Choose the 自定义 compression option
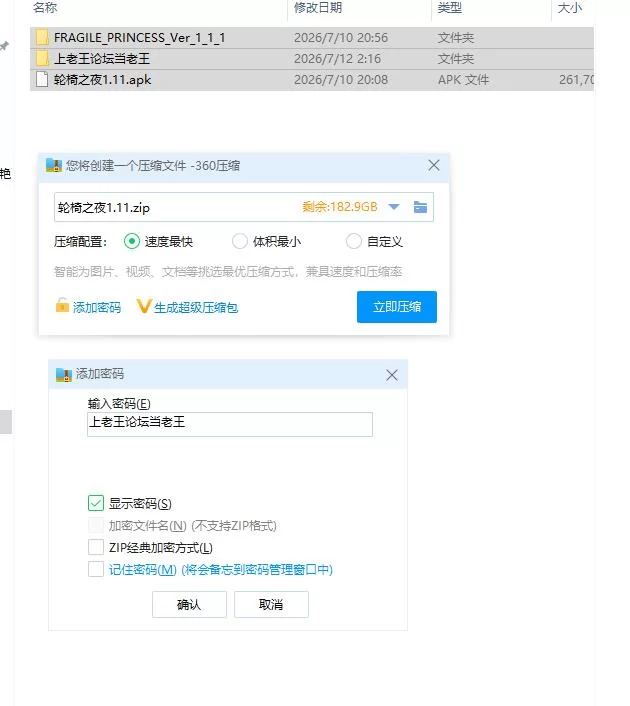The image size is (630, 706). tap(354, 241)
